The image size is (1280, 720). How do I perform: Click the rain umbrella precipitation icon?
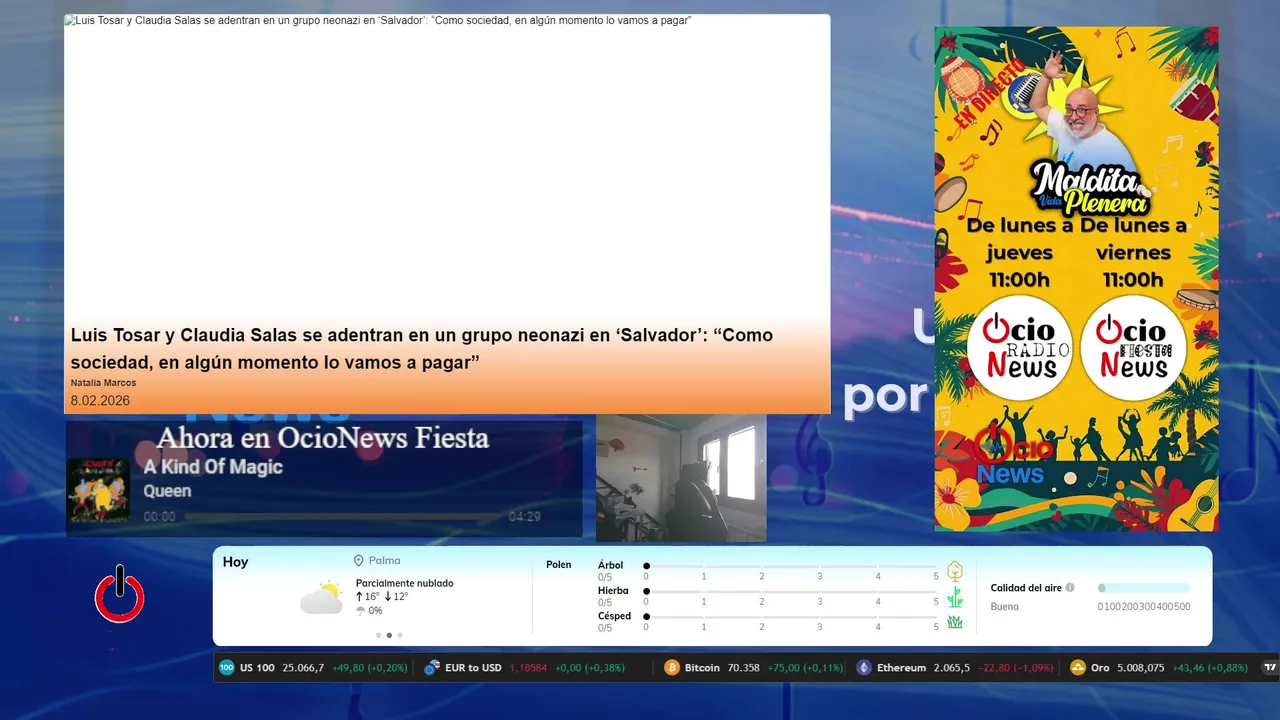(x=361, y=611)
